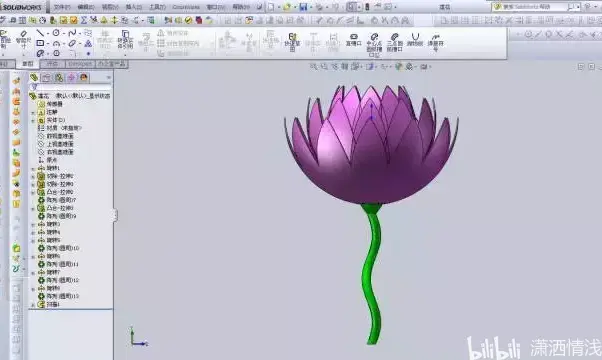
Task: Open the 工具 (Tools) menu
Action: (x=157, y=7)
